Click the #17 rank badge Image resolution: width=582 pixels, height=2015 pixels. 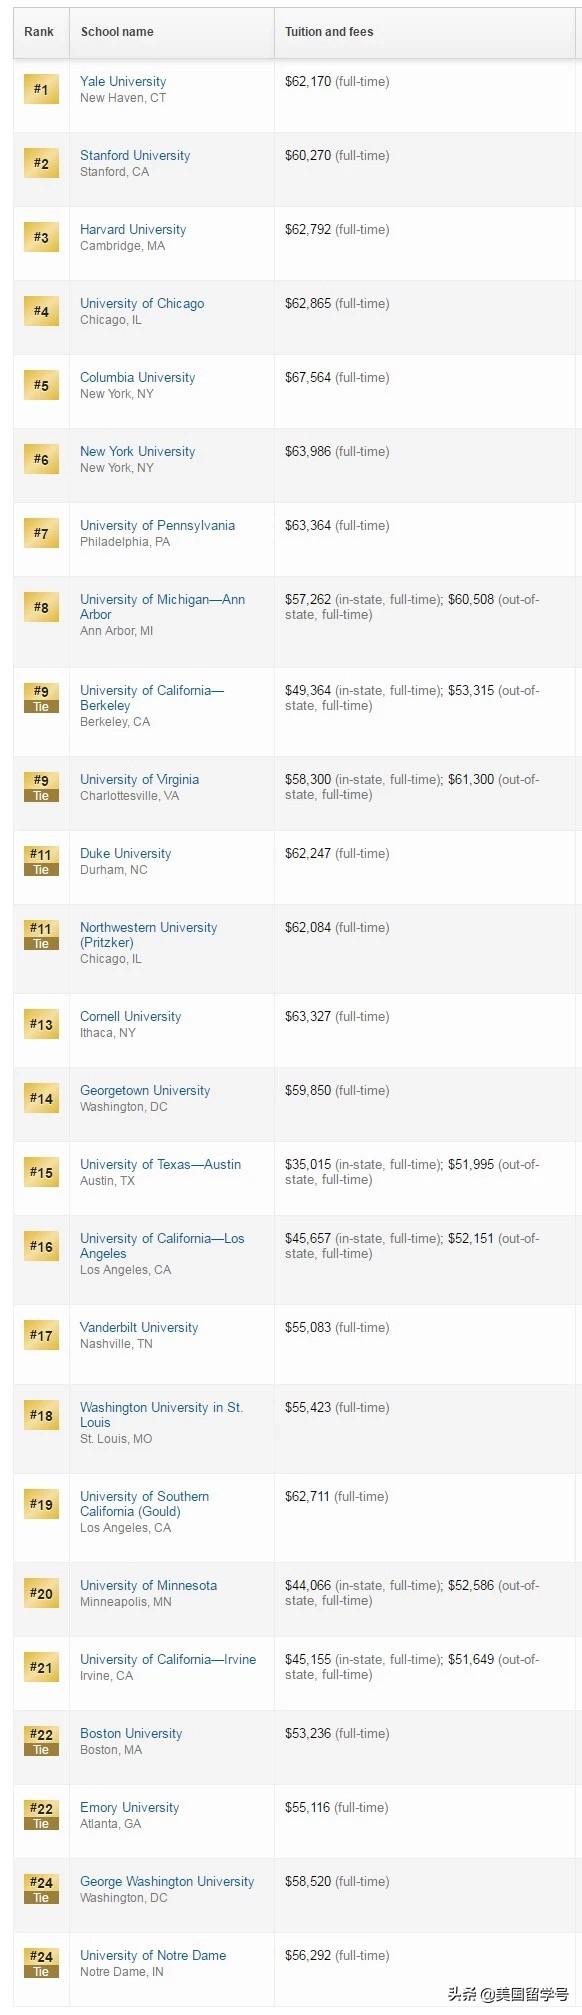point(41,1335)
